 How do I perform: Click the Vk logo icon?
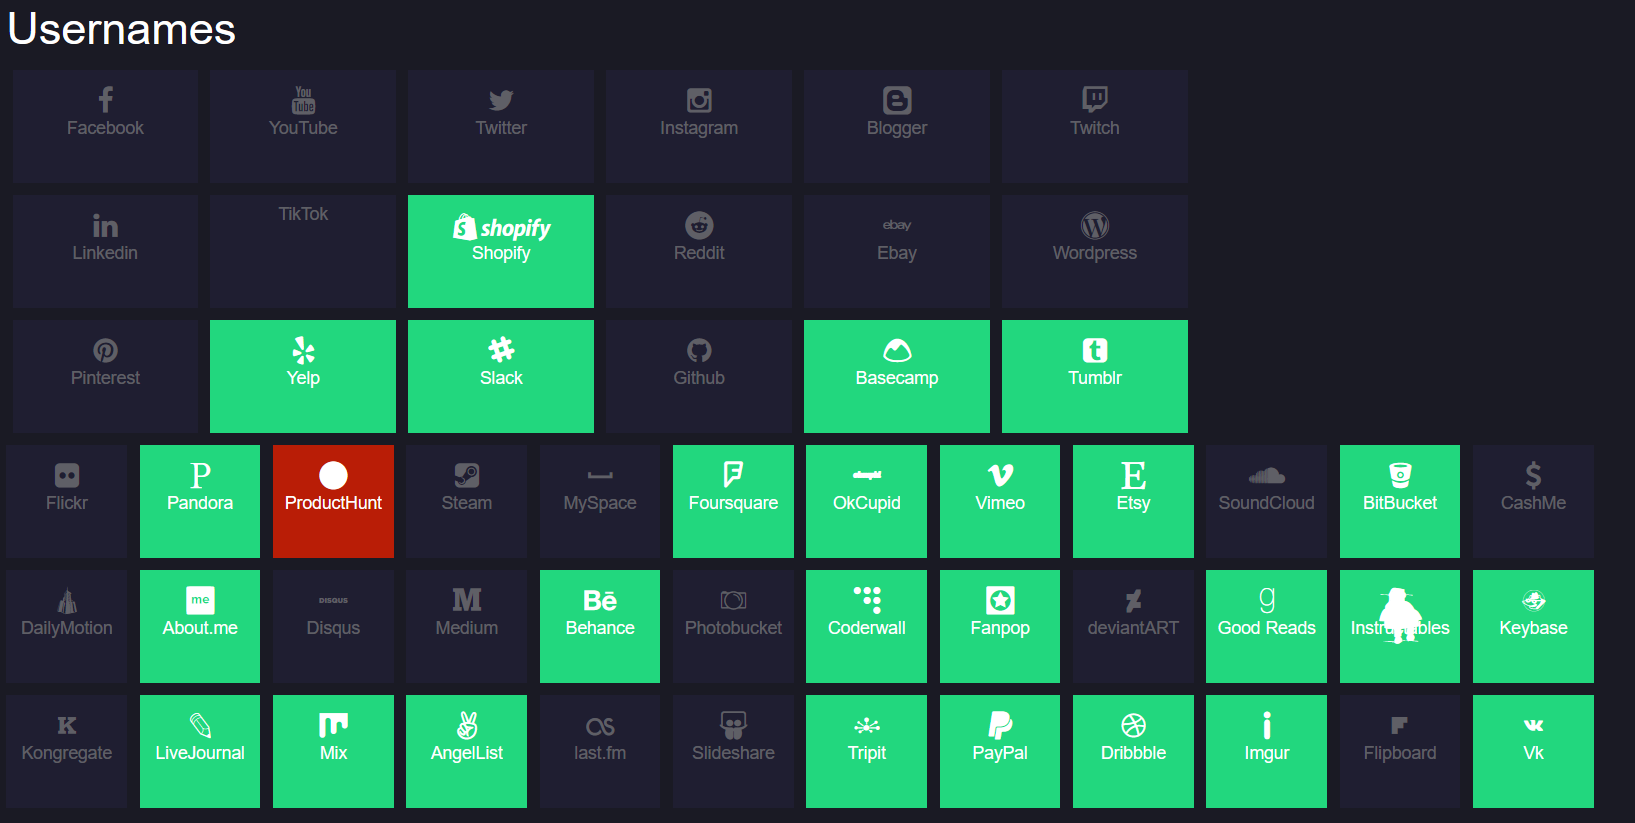pos(1533,725)
